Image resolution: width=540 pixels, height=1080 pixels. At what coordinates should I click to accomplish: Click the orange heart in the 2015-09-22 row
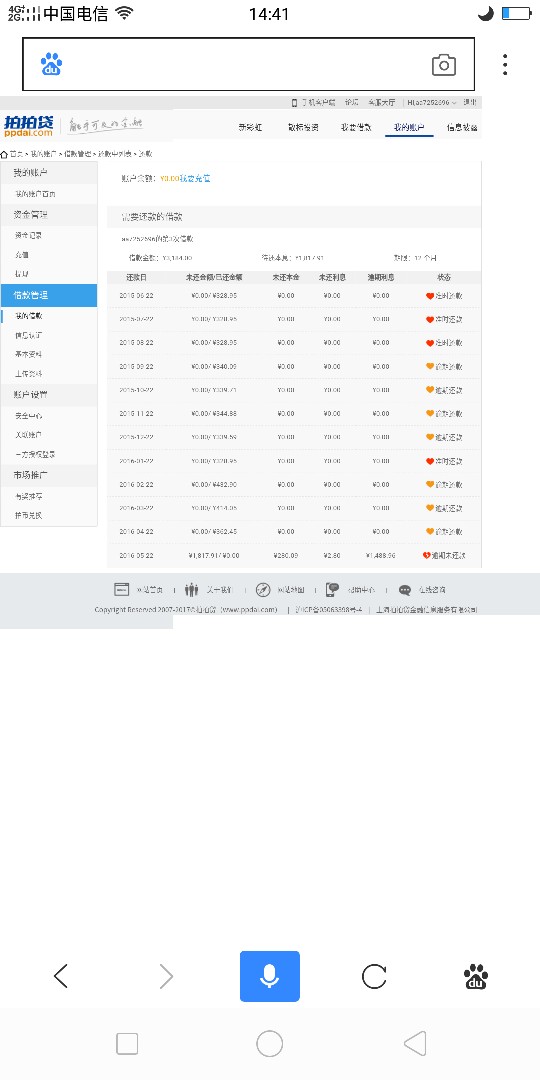coord(430,366)
